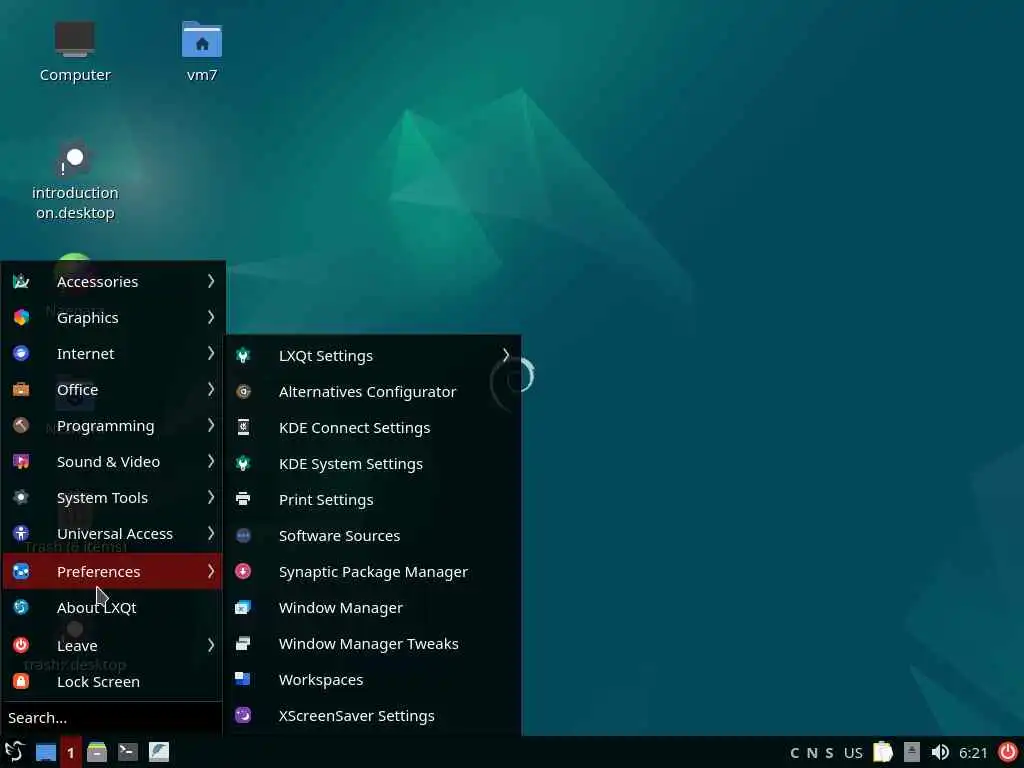
Task: Click the Accessories category icon
Action: pyautogui.click(x=21, y=281)
